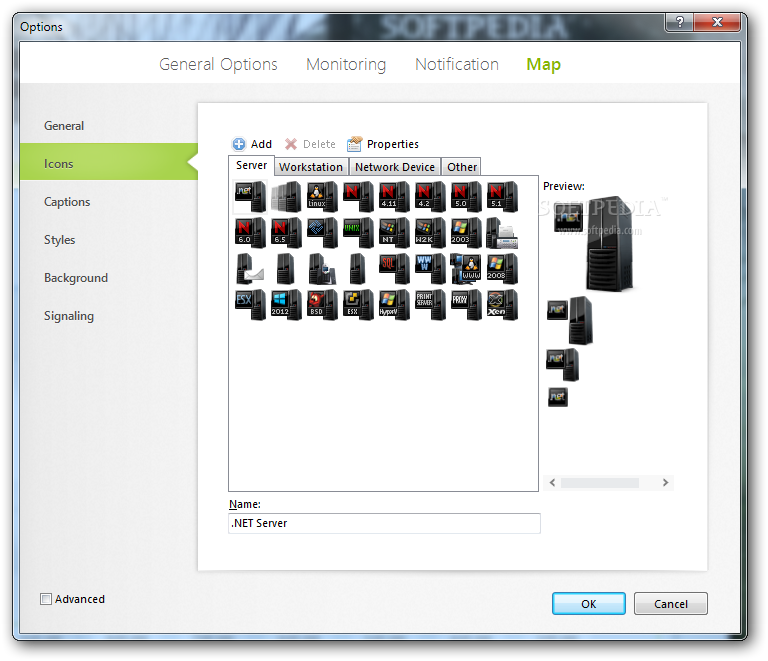768x661 pixels.
Task: Select the Icons sidebar section
Action: click(109, 162)
